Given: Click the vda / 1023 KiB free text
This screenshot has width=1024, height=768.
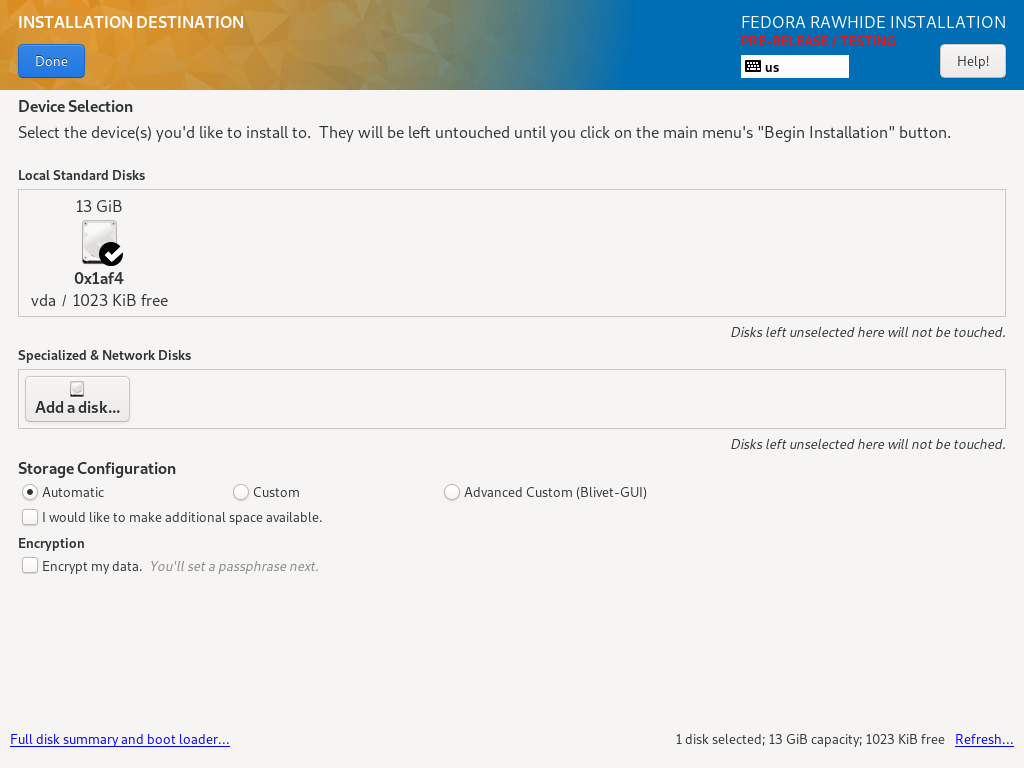Looking at the screenshot, I should pos(99,300).
